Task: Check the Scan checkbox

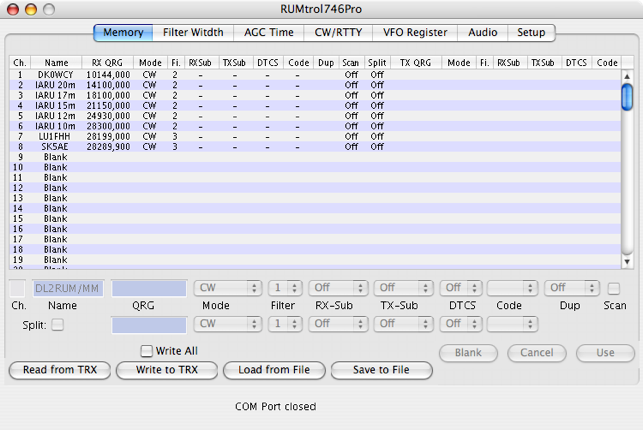Action: [x=614, y=289]
